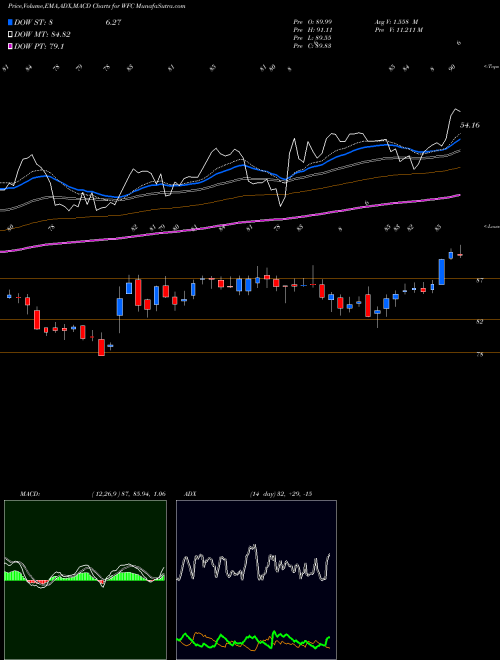500x660 pixels.
Task: Click the ADX (14 day) 32, +29, -15 values
Action: click(281, 494)
